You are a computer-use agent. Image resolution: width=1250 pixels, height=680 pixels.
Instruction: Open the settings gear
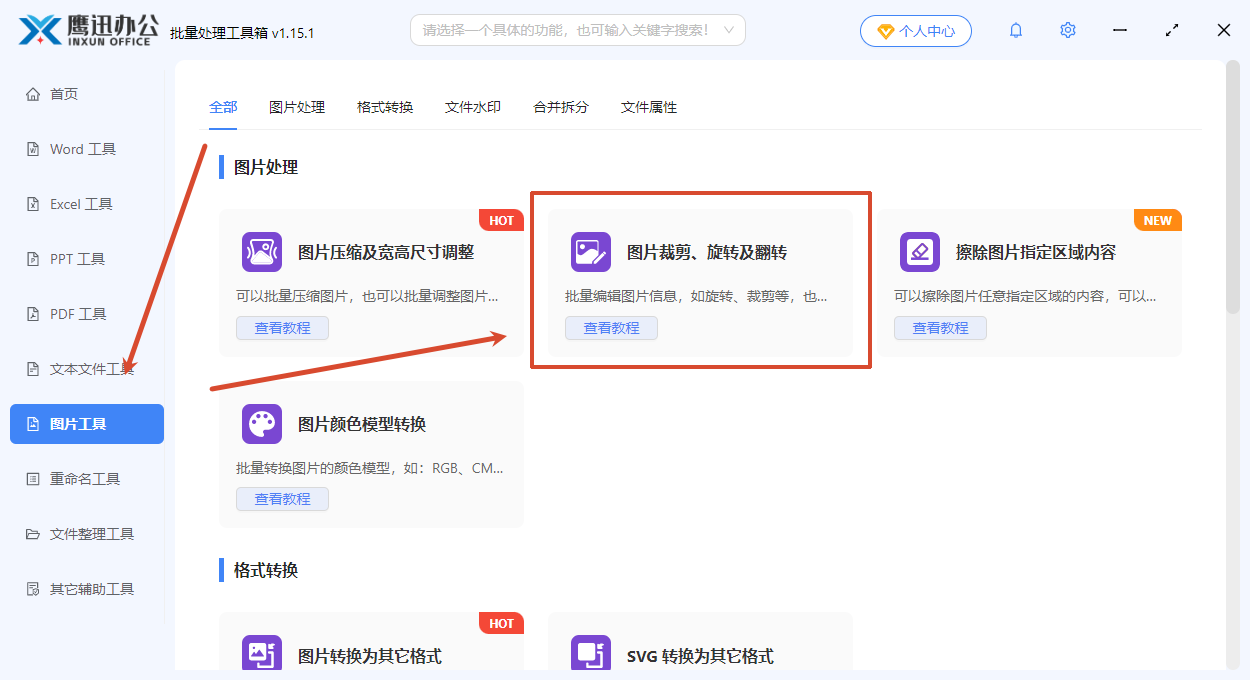[1068, 30]
